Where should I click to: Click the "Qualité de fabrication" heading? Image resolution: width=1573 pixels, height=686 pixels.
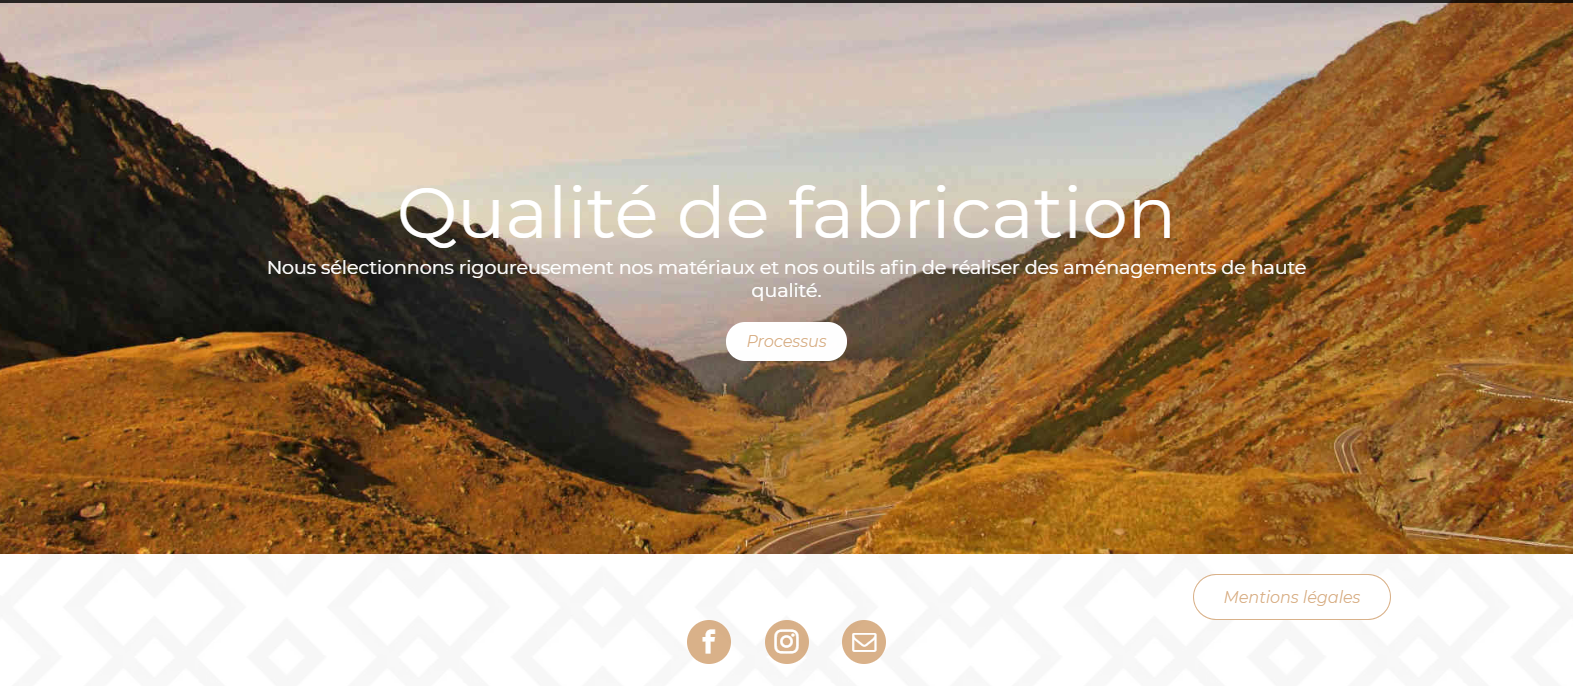coord(786,213)
